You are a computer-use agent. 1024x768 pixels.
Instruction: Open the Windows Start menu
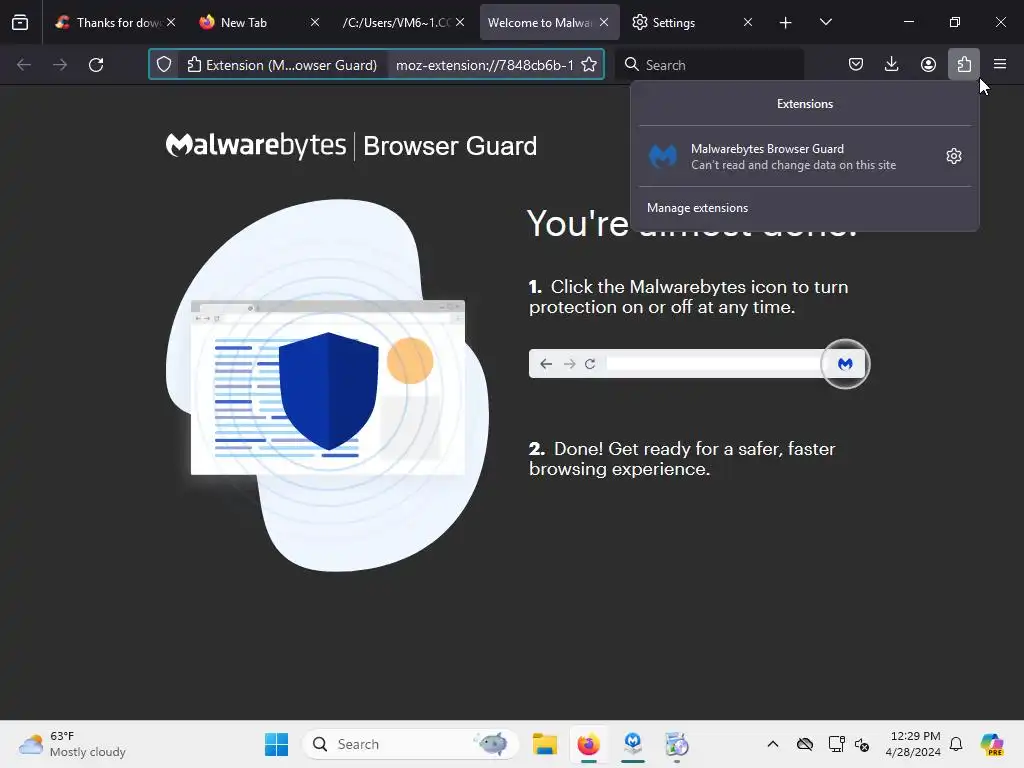coord(276,744)
